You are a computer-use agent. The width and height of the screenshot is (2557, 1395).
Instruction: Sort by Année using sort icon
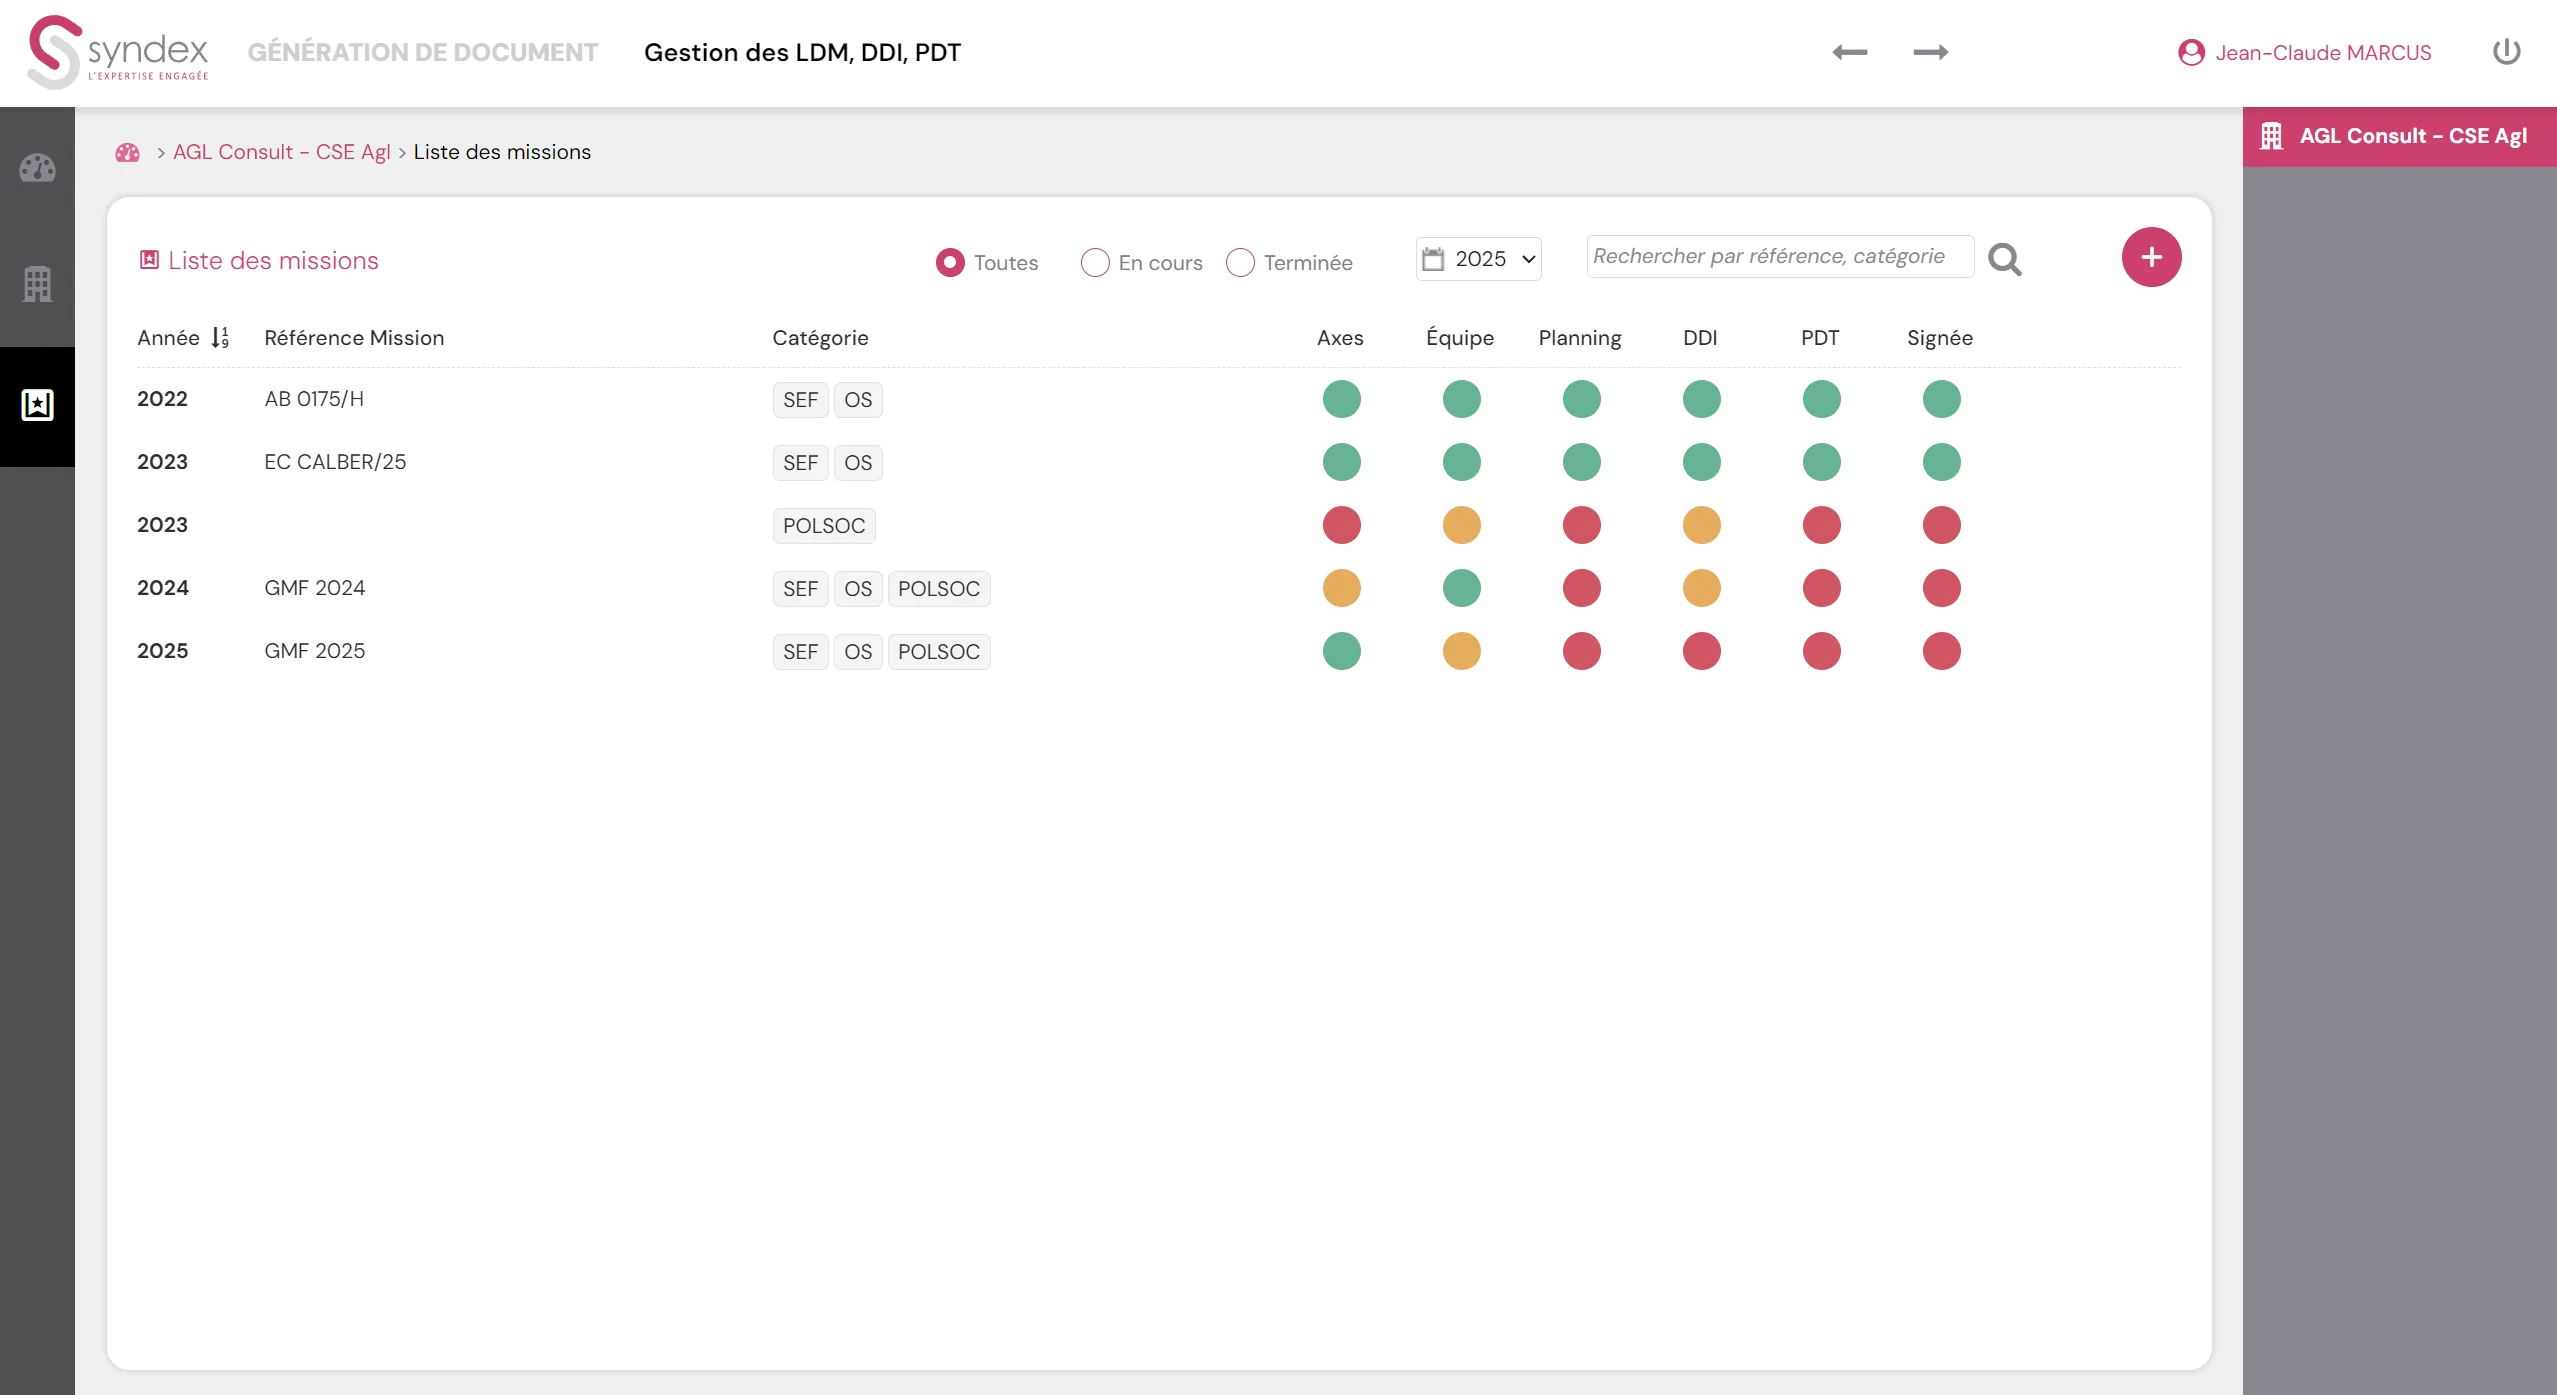[220, 338]
